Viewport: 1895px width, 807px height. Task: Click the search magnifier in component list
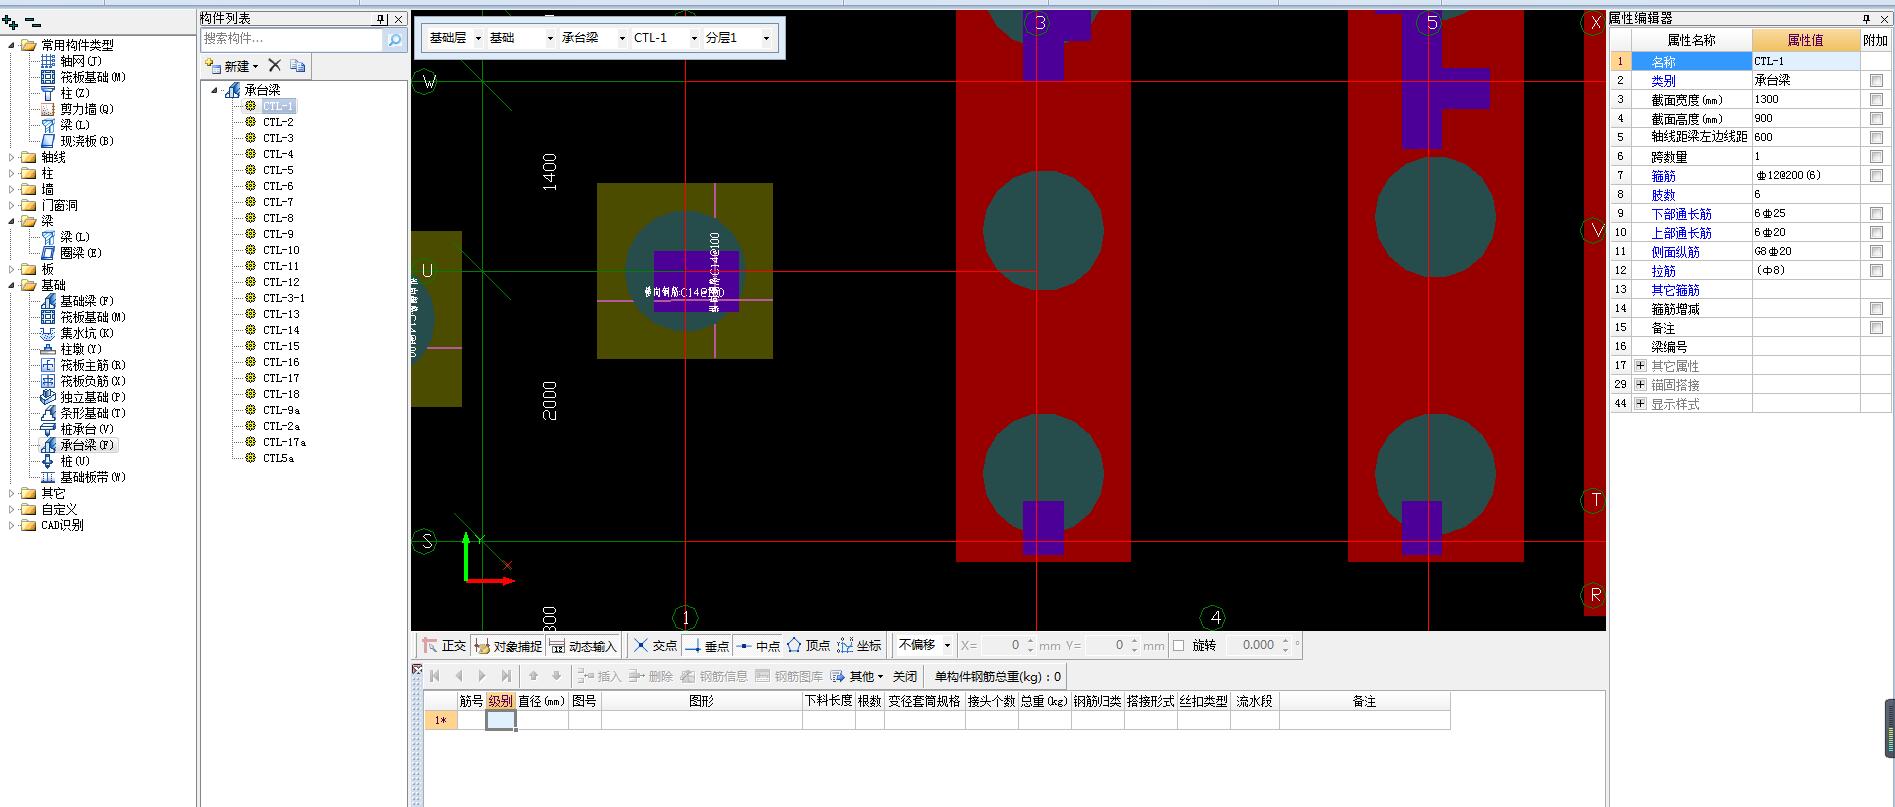[x=394, y=39]
